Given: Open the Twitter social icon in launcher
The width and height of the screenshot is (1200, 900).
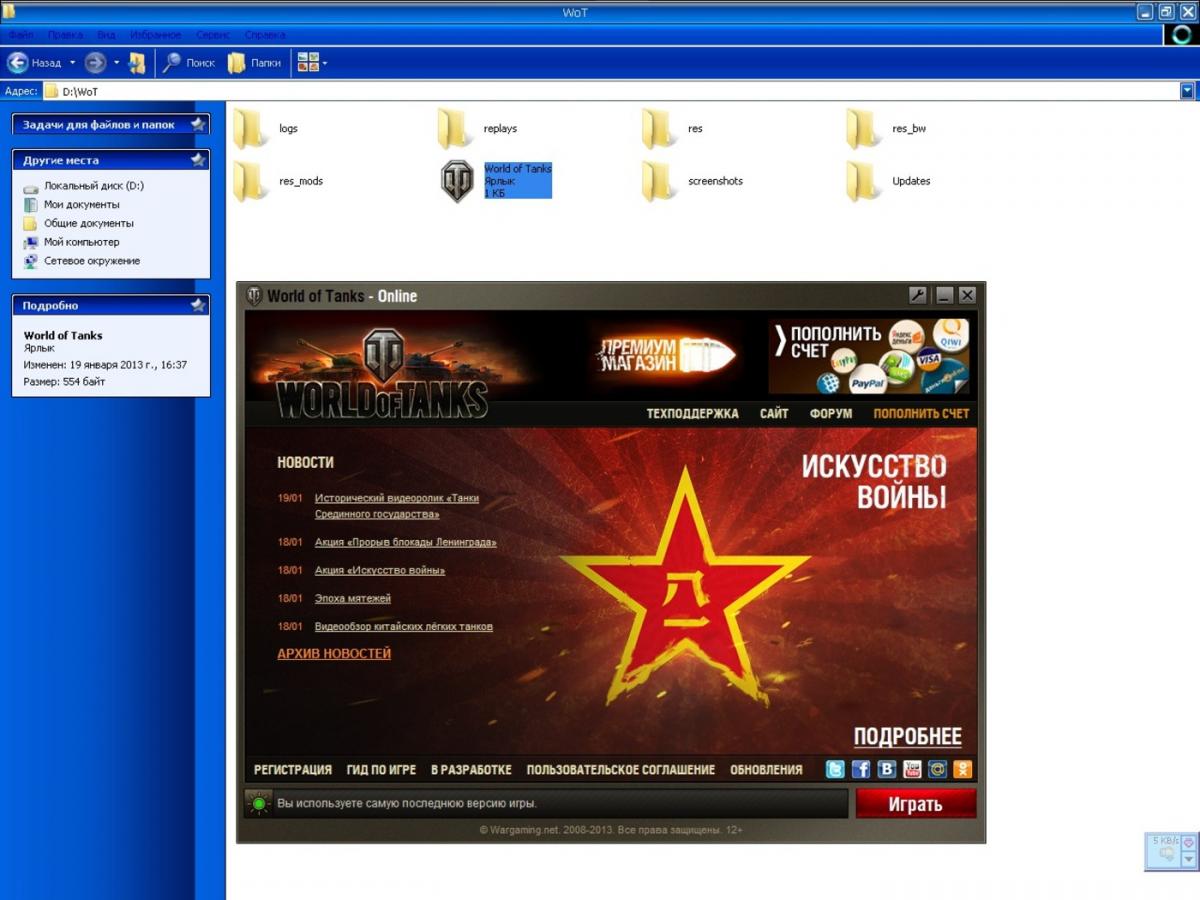Looking at the screenshot, I should point(835,769).
